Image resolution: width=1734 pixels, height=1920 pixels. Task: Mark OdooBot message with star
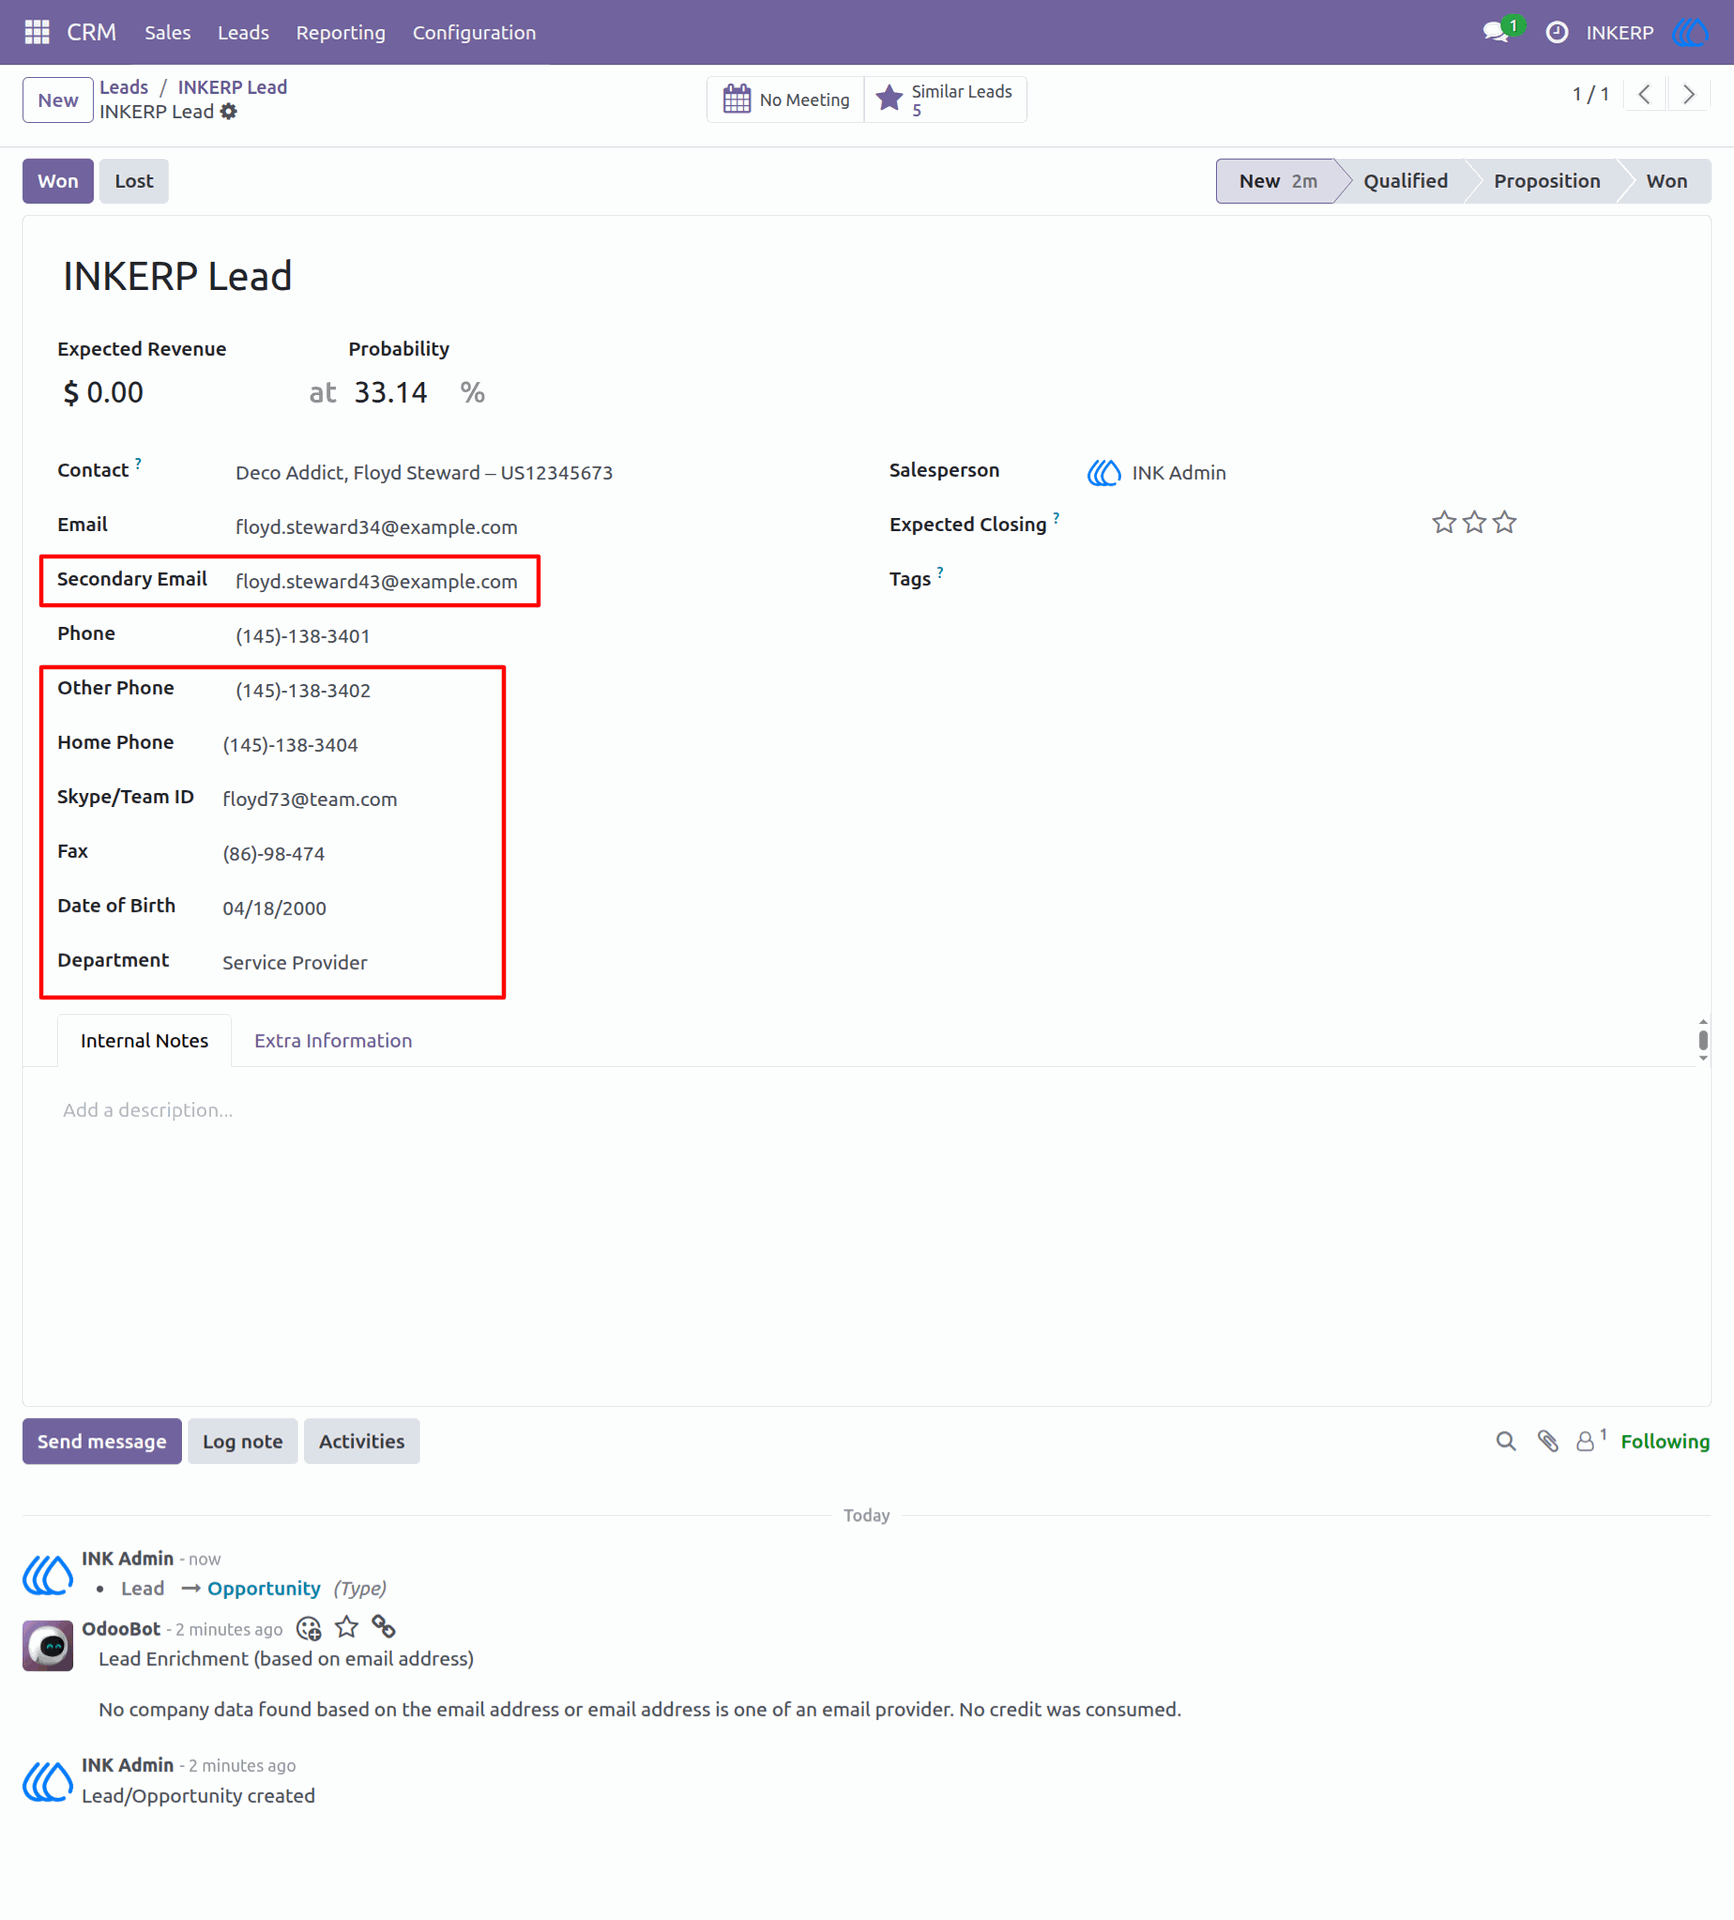point(346,1628)
